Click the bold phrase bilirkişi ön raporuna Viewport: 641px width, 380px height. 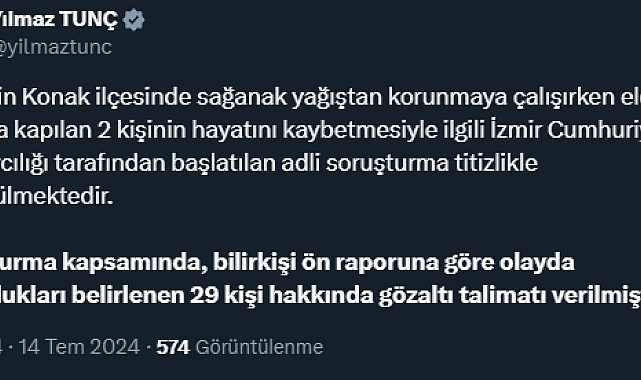326,264
